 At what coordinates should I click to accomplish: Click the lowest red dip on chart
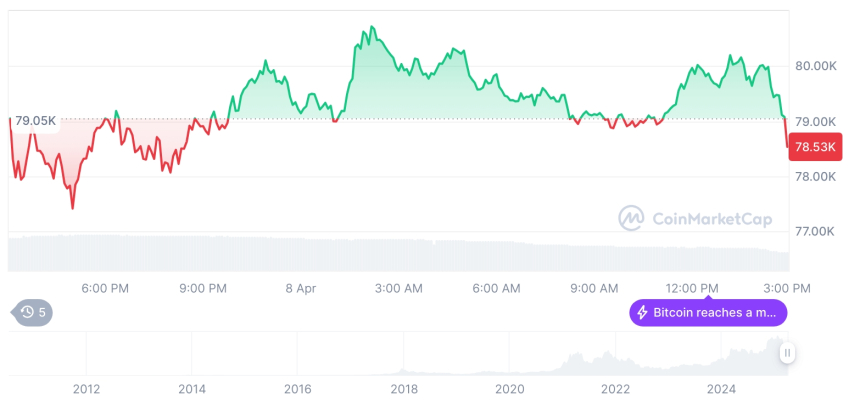tap(72, 207)
